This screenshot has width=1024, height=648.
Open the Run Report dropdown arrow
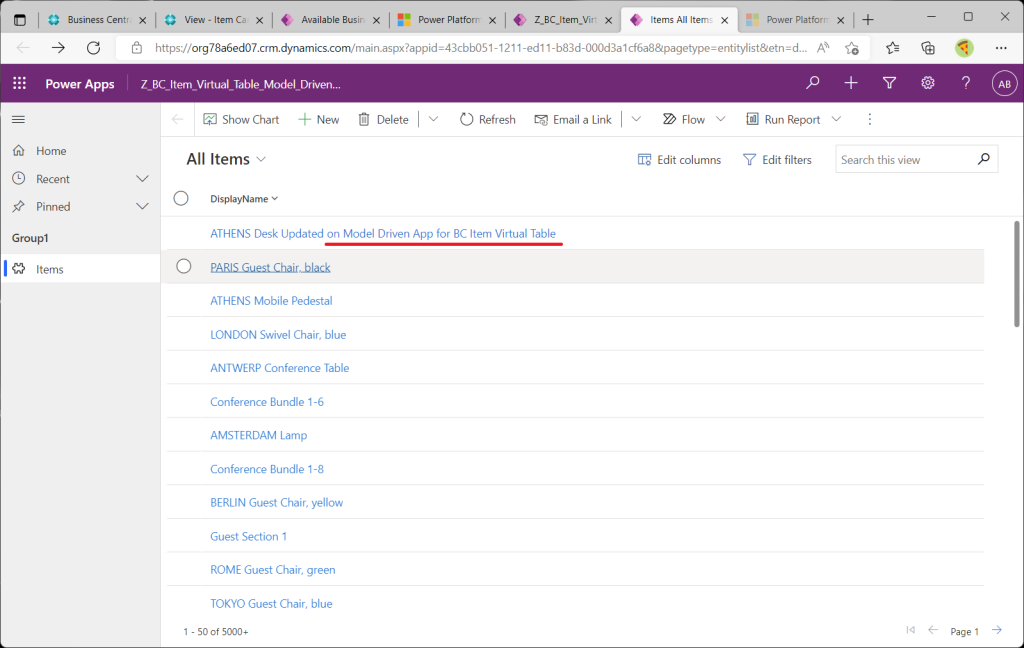coord(836,119)
